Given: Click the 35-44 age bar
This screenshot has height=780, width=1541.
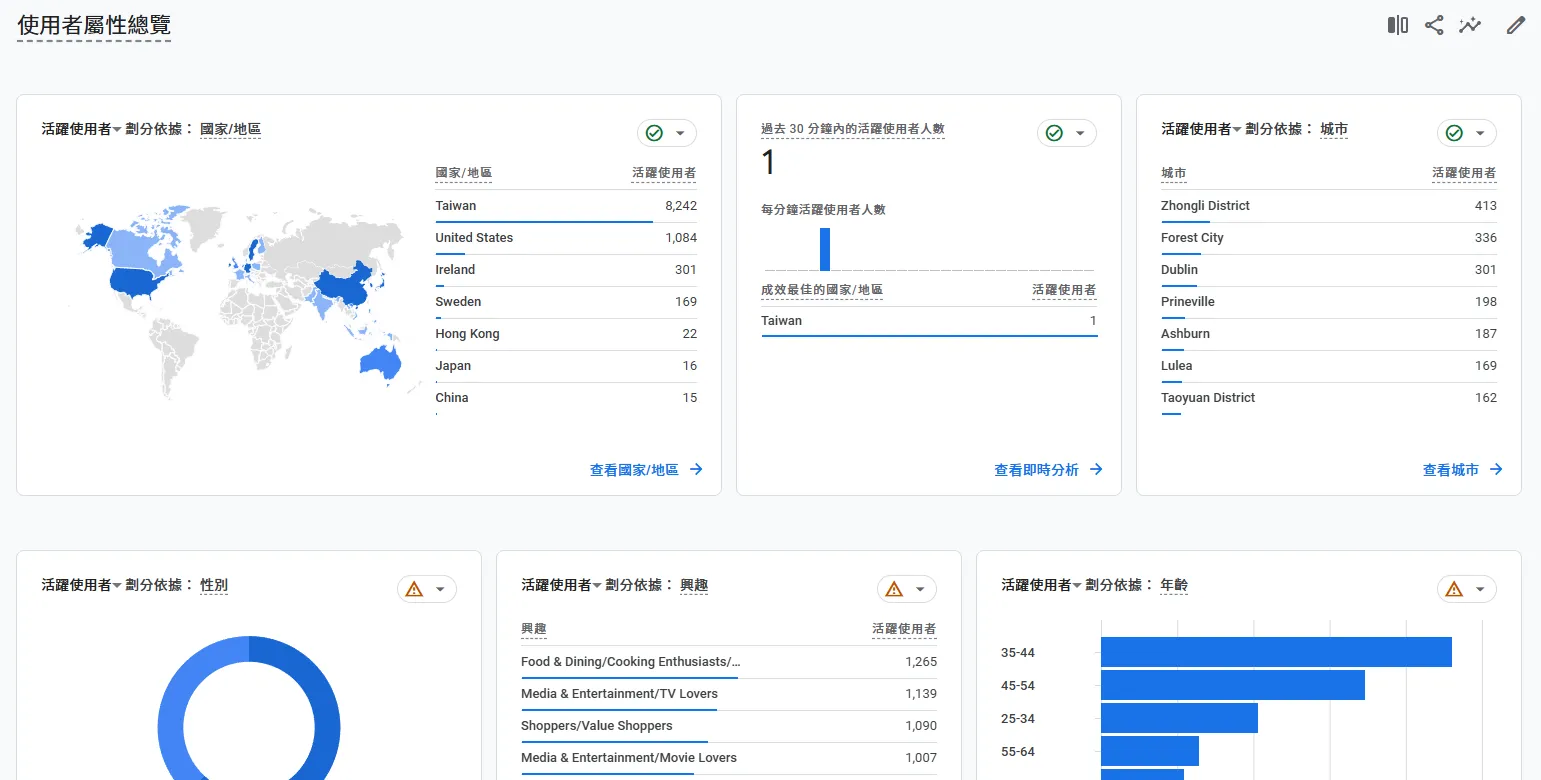Looking at the screenshot, I should 1276,652.
